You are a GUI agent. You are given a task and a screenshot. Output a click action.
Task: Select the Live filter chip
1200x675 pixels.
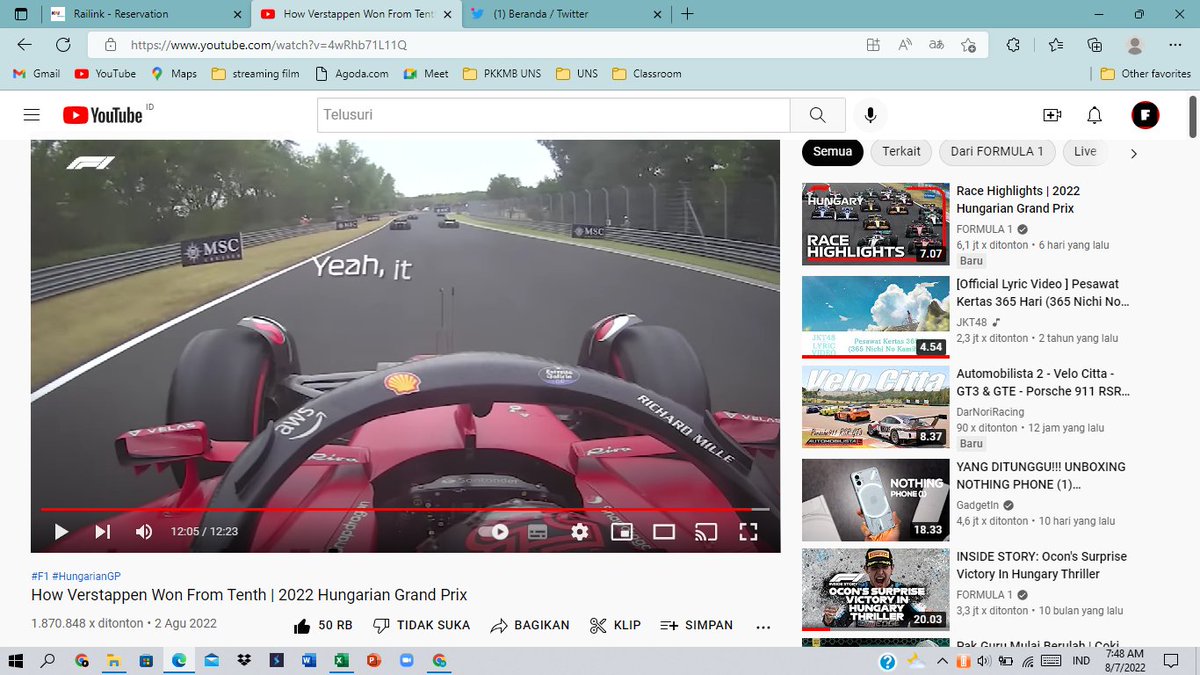pos(1085,152)
